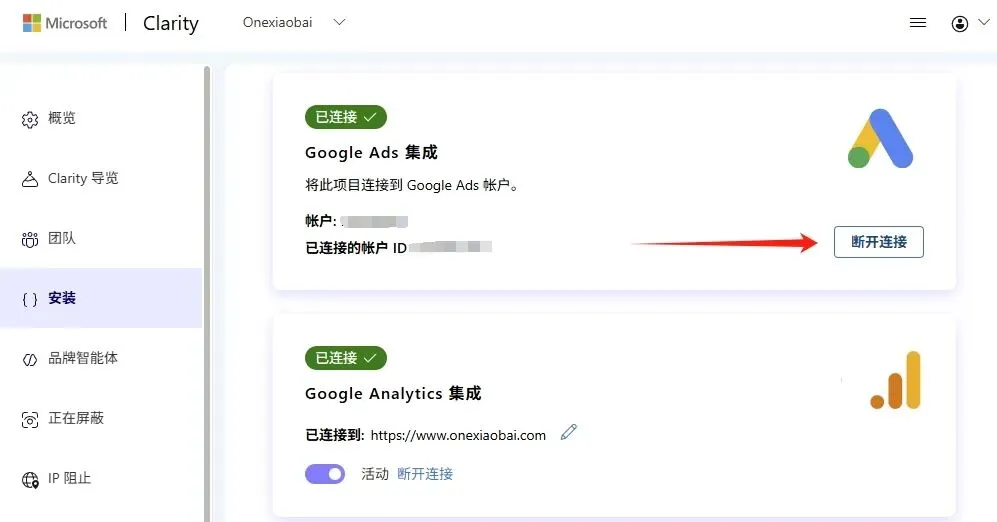The height and width of the screenshot is (522, 997).
Task: Click the 已连接的帐户 ID label
Action: click(356, 247)
